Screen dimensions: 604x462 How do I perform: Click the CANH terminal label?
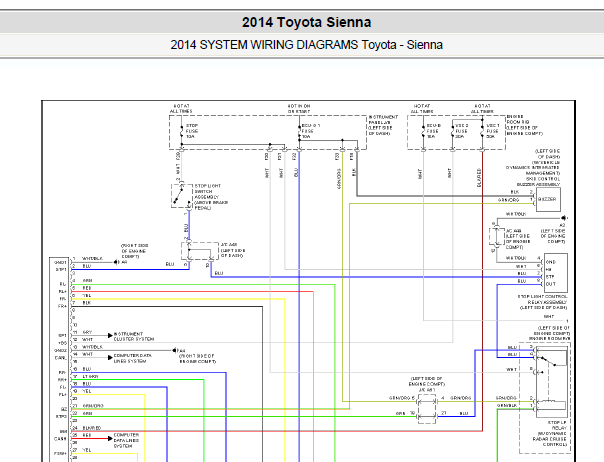coord(60,439)
